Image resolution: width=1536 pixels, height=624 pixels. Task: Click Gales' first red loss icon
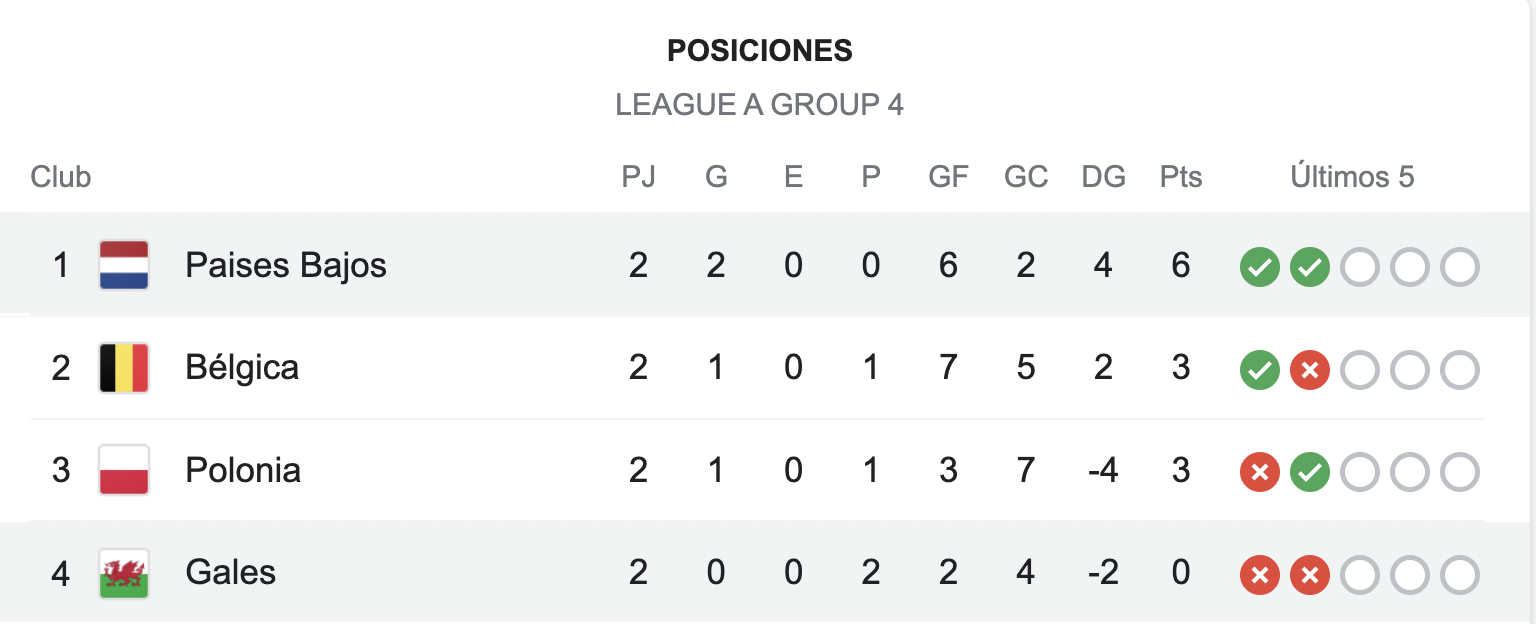(1260, 576)
